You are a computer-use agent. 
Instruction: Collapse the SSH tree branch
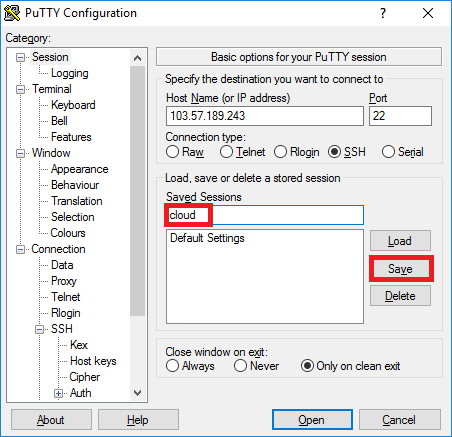(39, 329)
